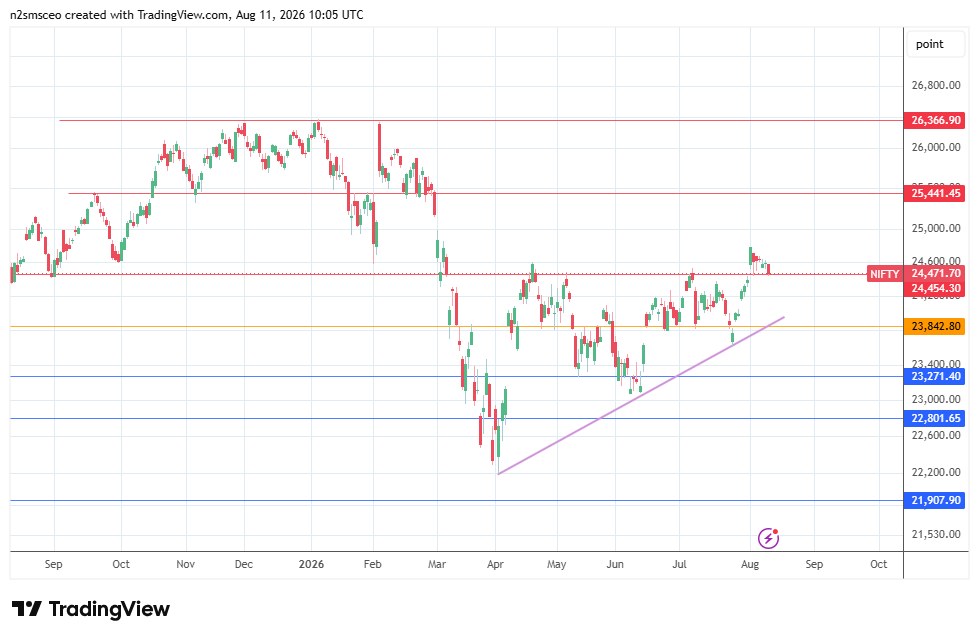Click the point label box
The image size is (979, 639).
click(x=935, y=44)
